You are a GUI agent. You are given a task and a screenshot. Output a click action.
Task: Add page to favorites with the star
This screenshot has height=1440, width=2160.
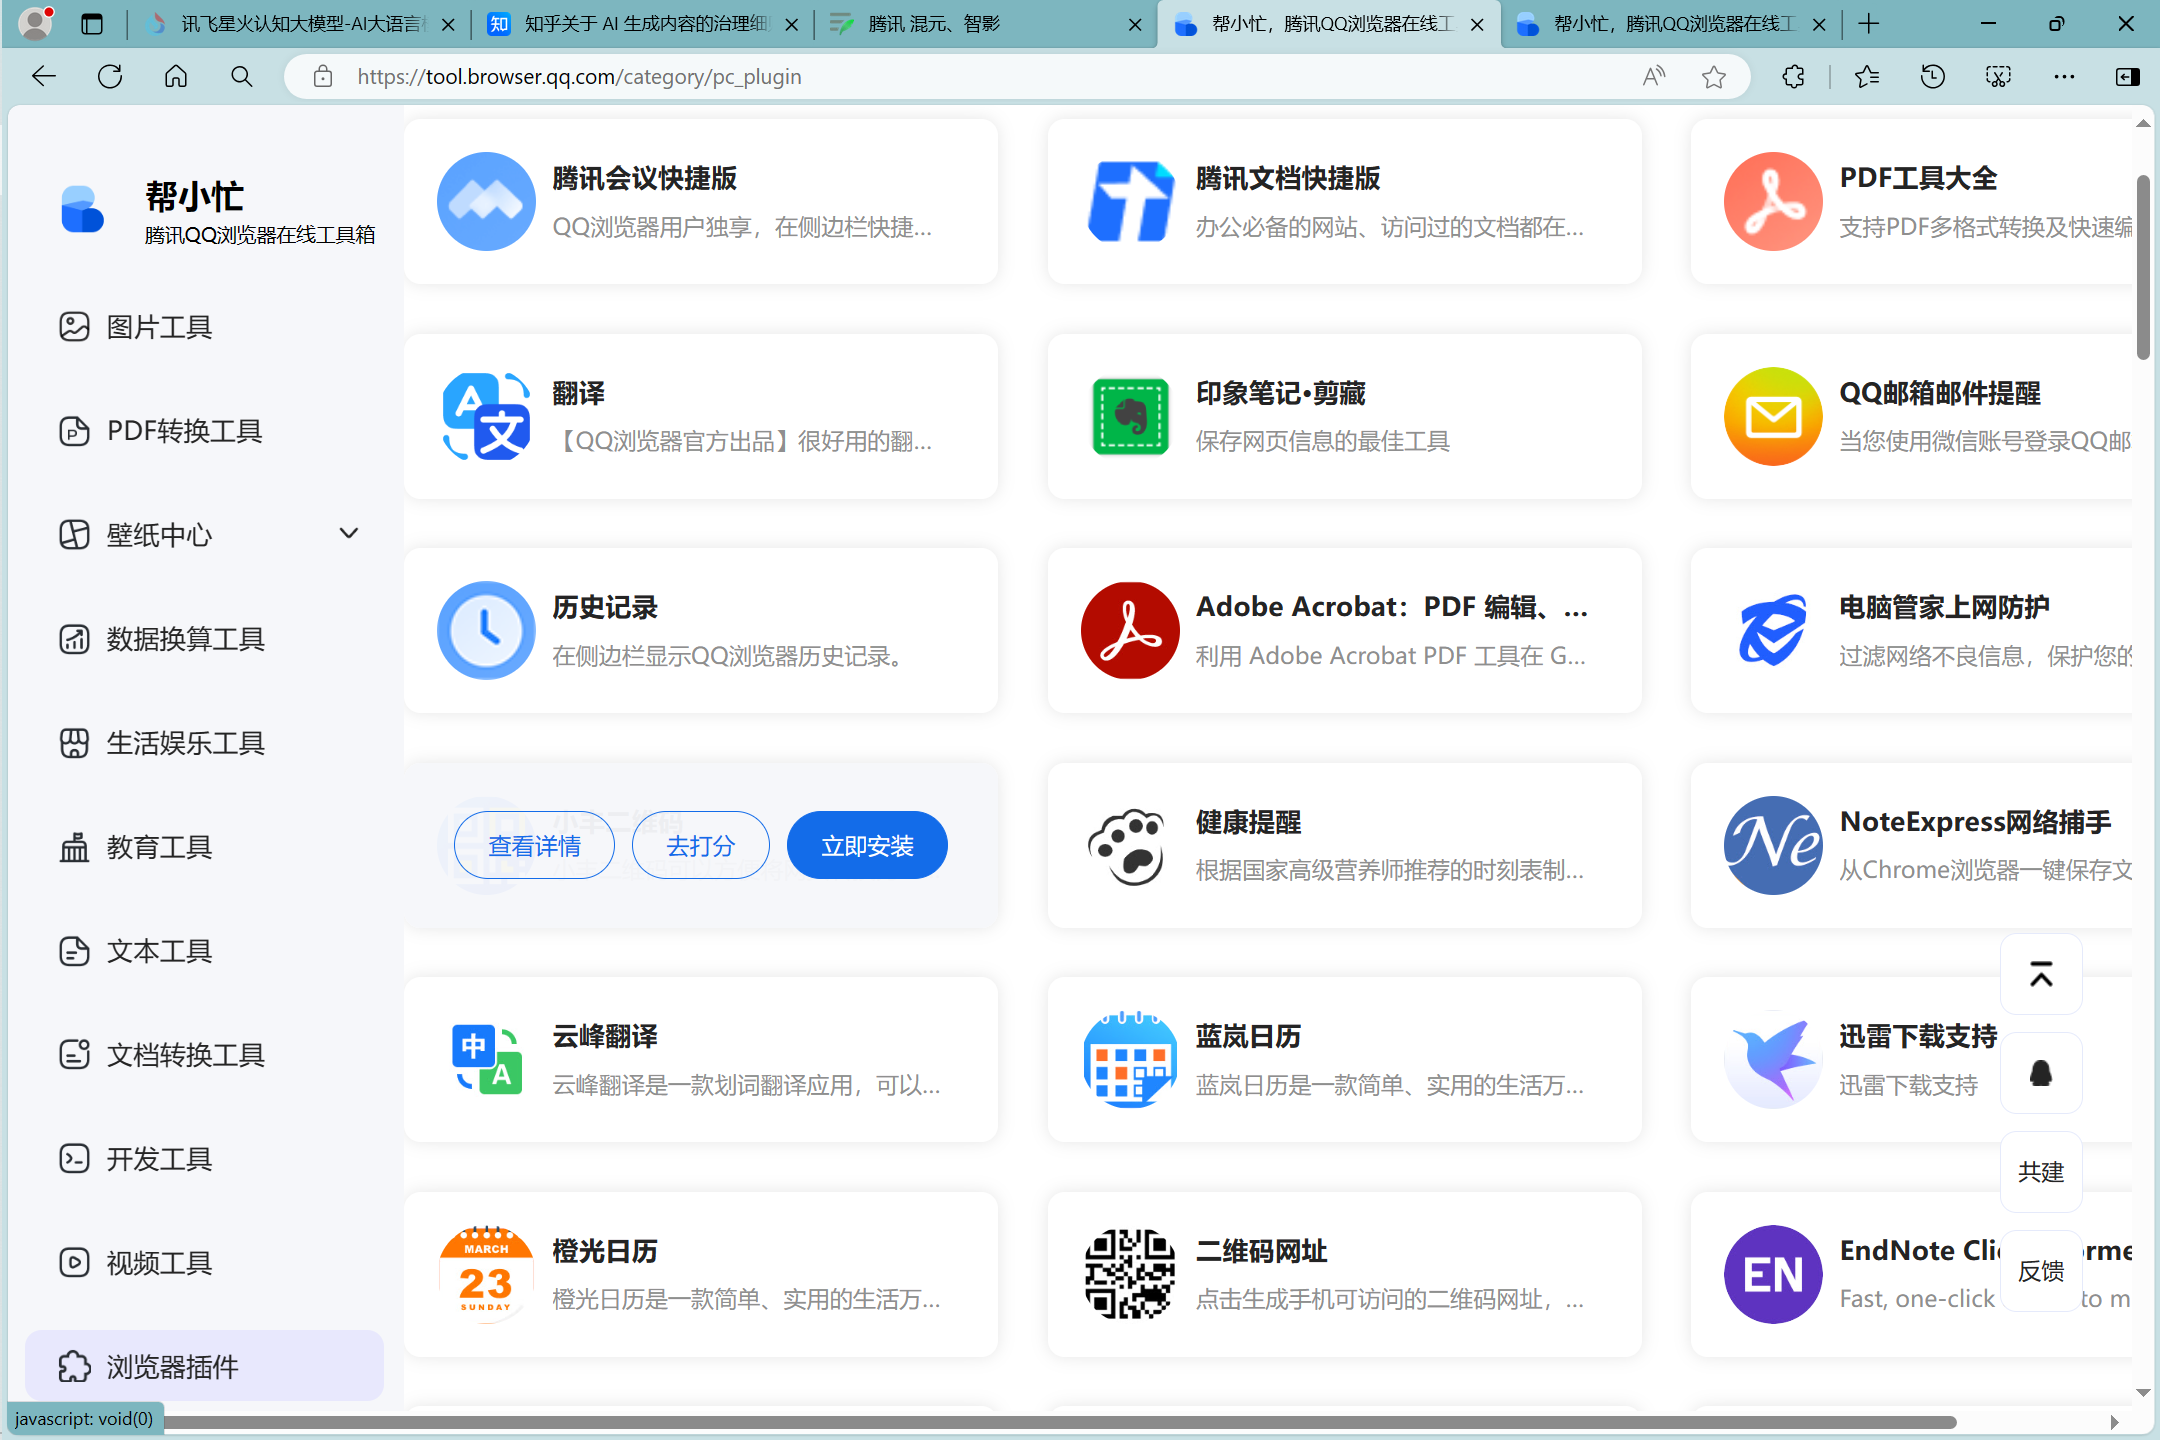(x=1714, y=77)
